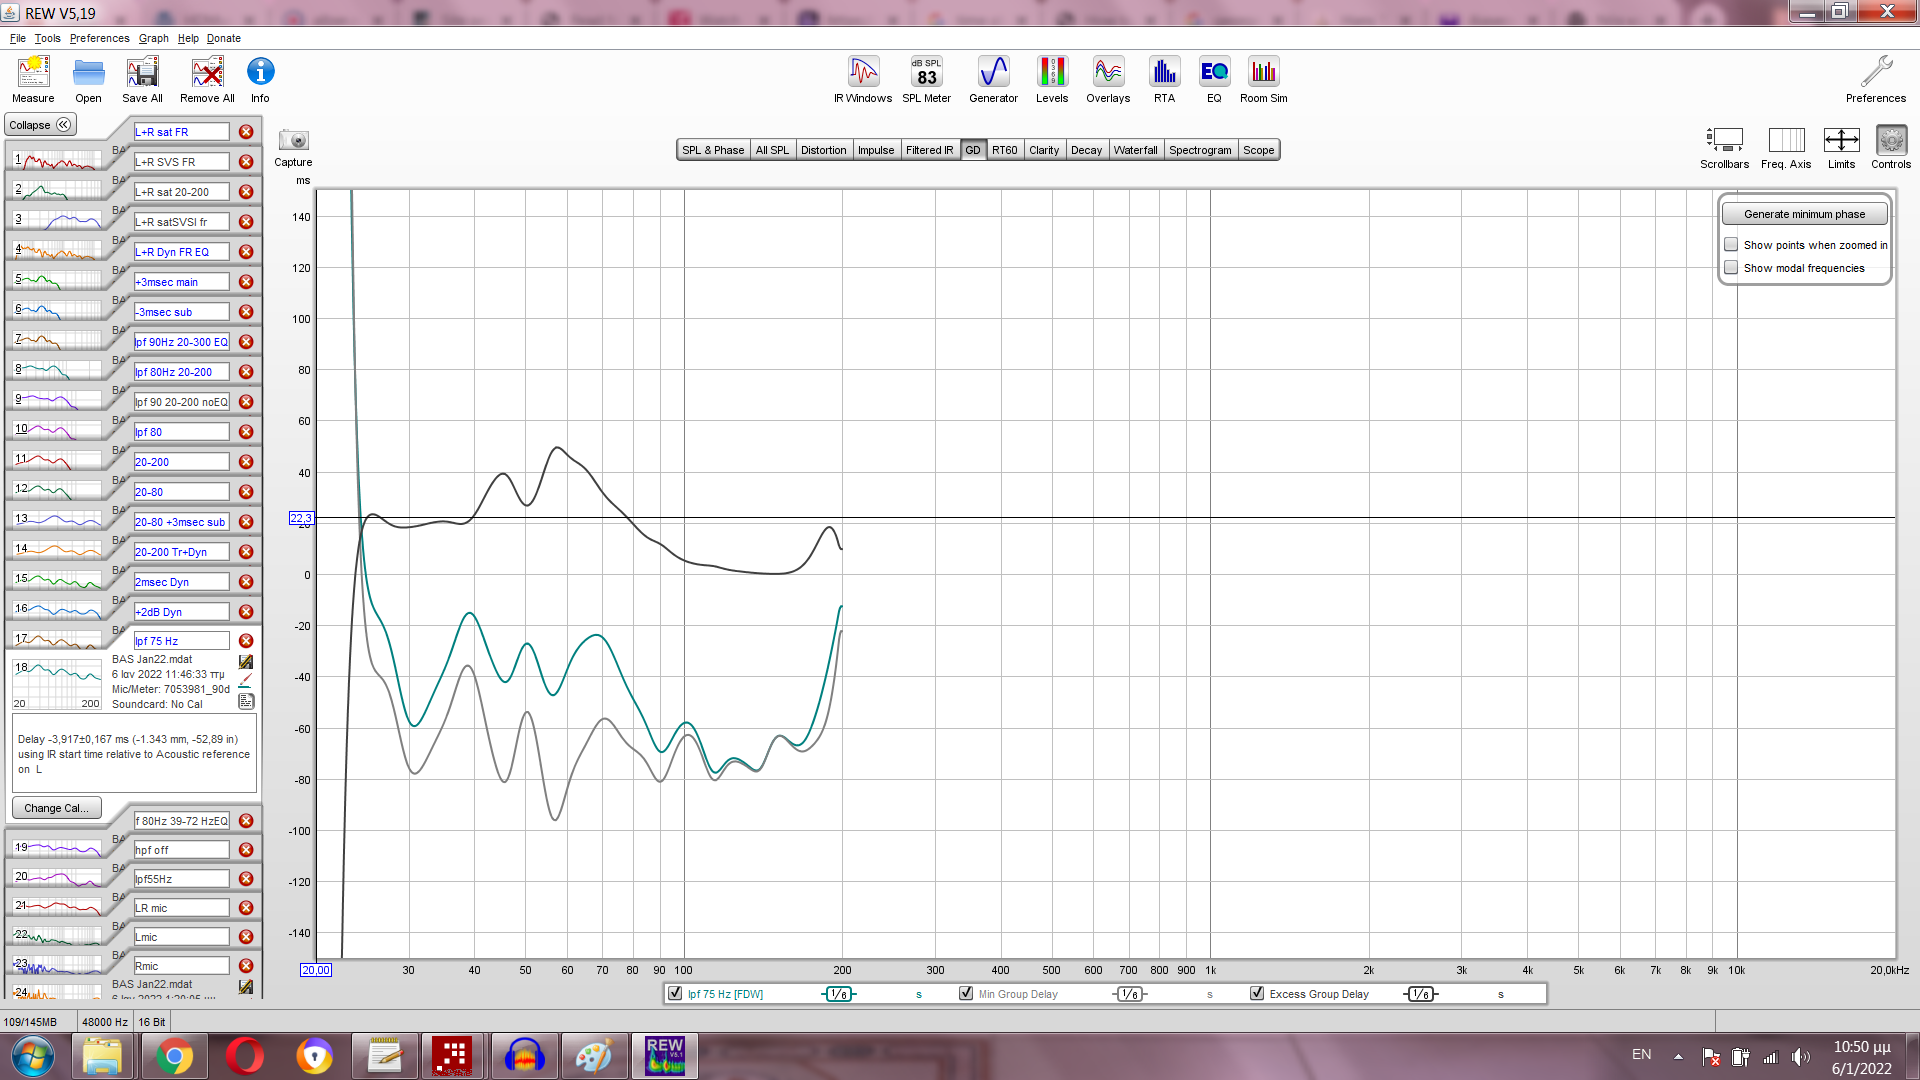Open the SPL Meter
Screen dimensions: 1920x1080
[x=926, y=79]
